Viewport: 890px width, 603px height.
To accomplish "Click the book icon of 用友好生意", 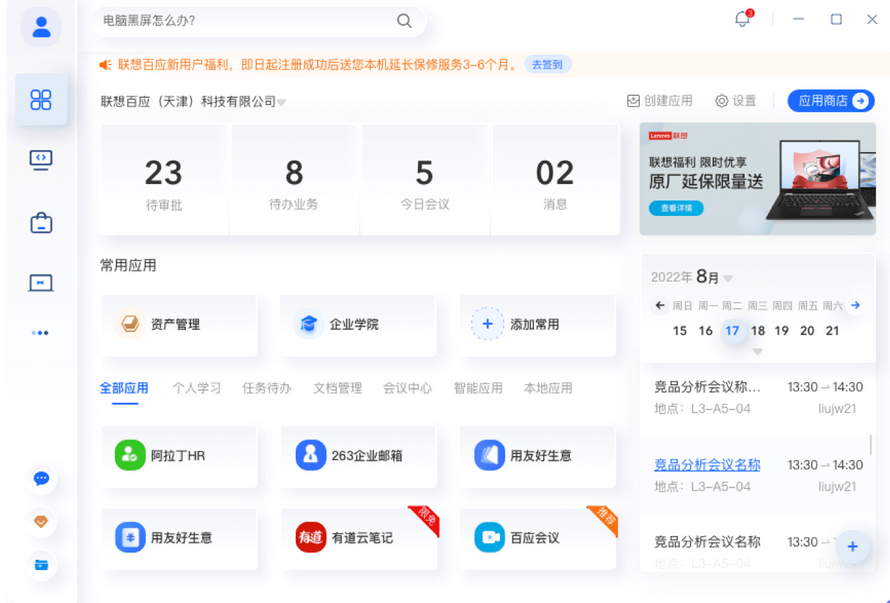I will 489,455.
